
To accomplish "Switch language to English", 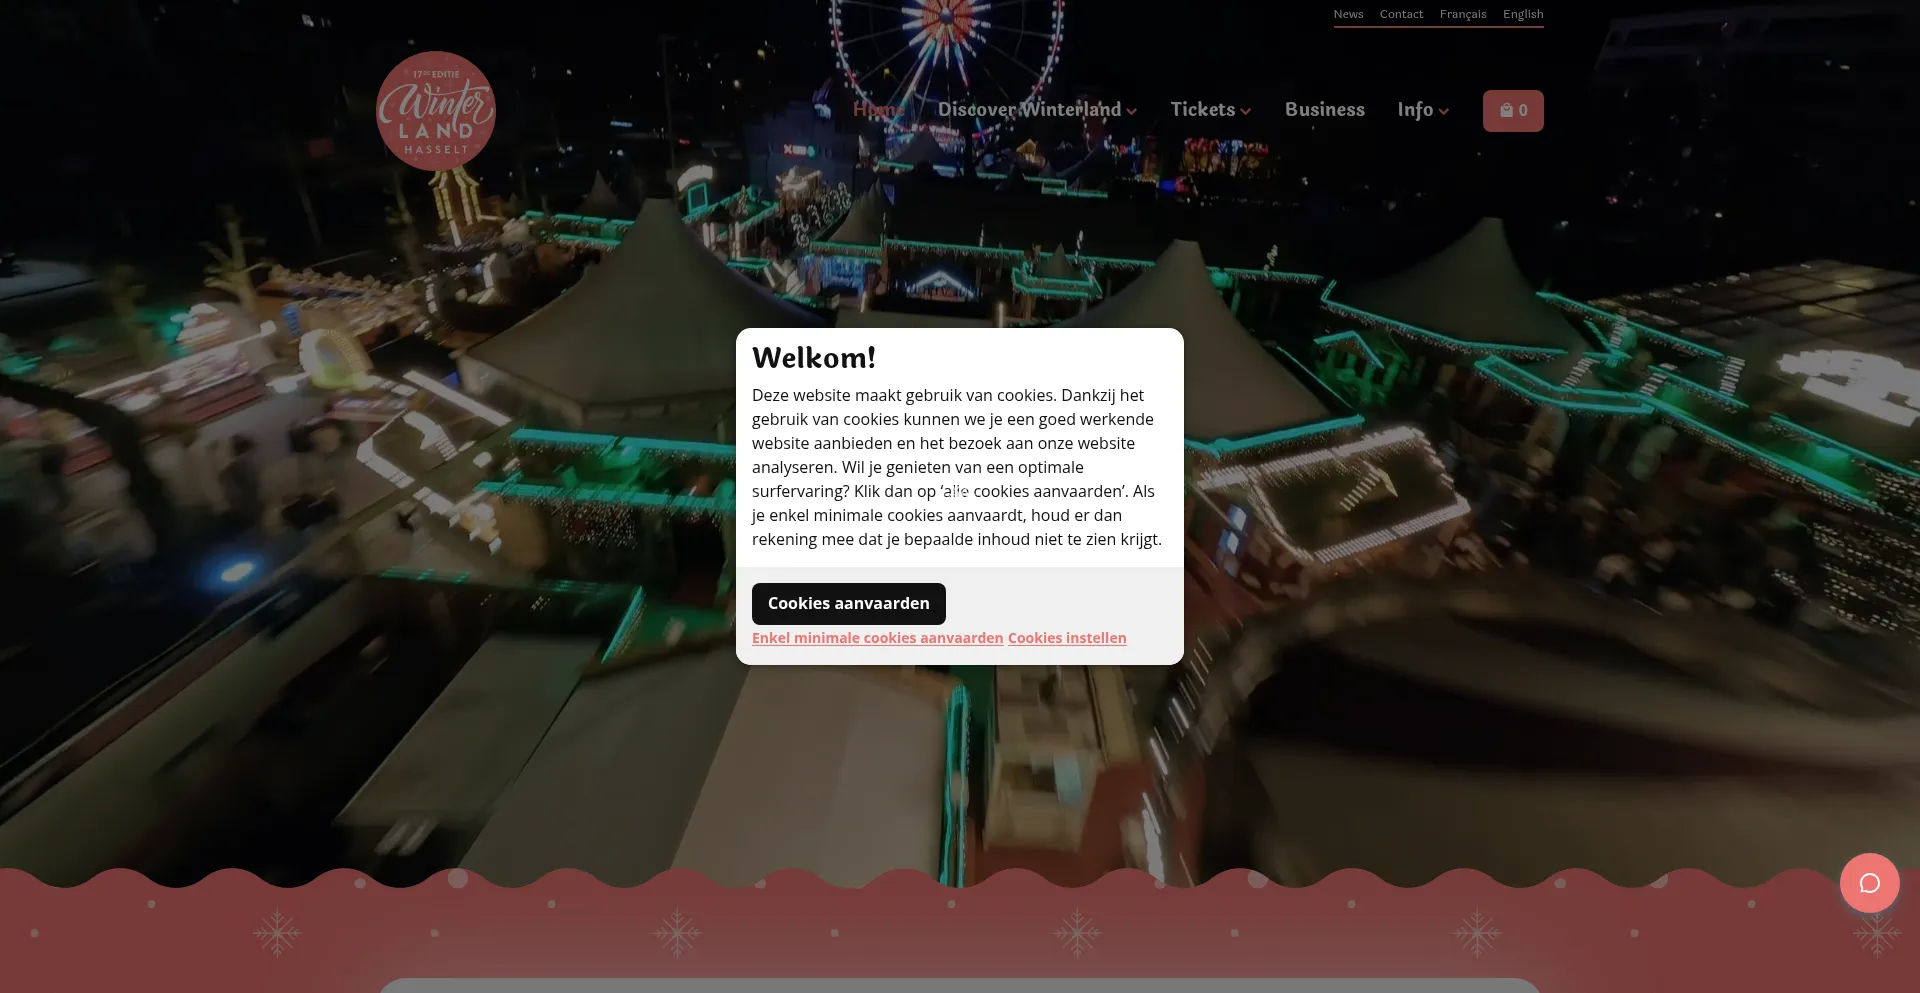I will click(1523, 14).
